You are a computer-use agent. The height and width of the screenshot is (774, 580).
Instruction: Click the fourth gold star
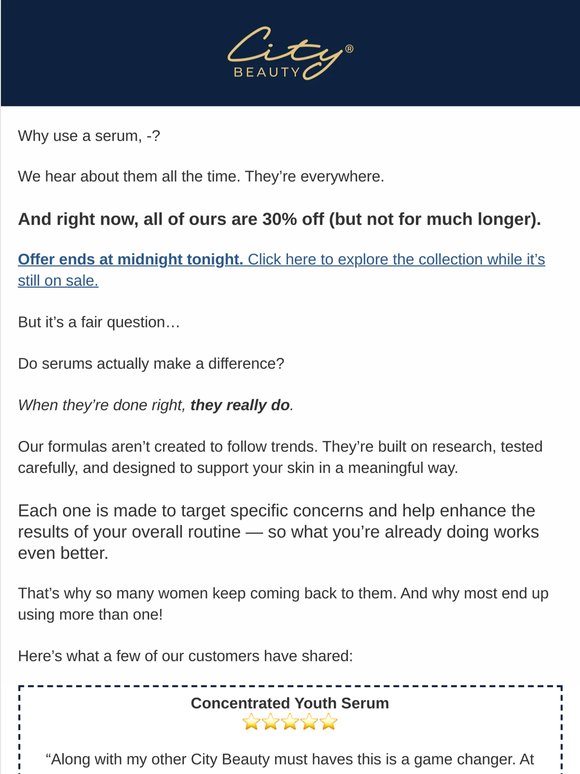coord(309,722)
